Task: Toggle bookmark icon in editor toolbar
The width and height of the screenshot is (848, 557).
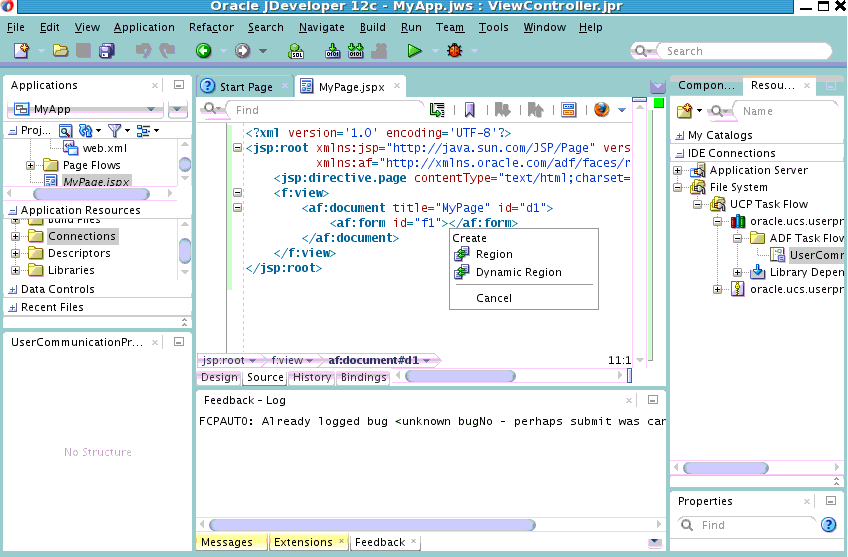Action: [469, 110]
